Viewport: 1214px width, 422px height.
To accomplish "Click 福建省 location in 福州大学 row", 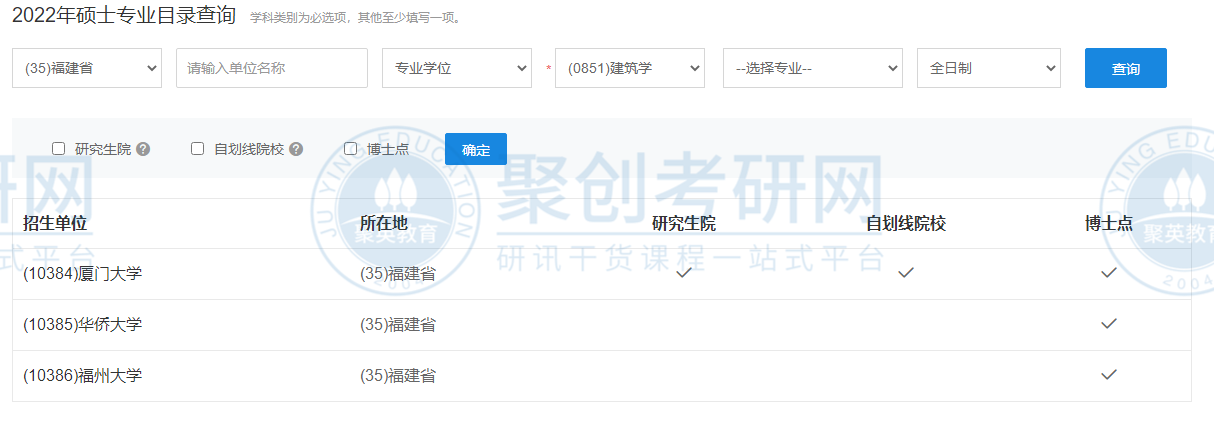I will 398,376.
